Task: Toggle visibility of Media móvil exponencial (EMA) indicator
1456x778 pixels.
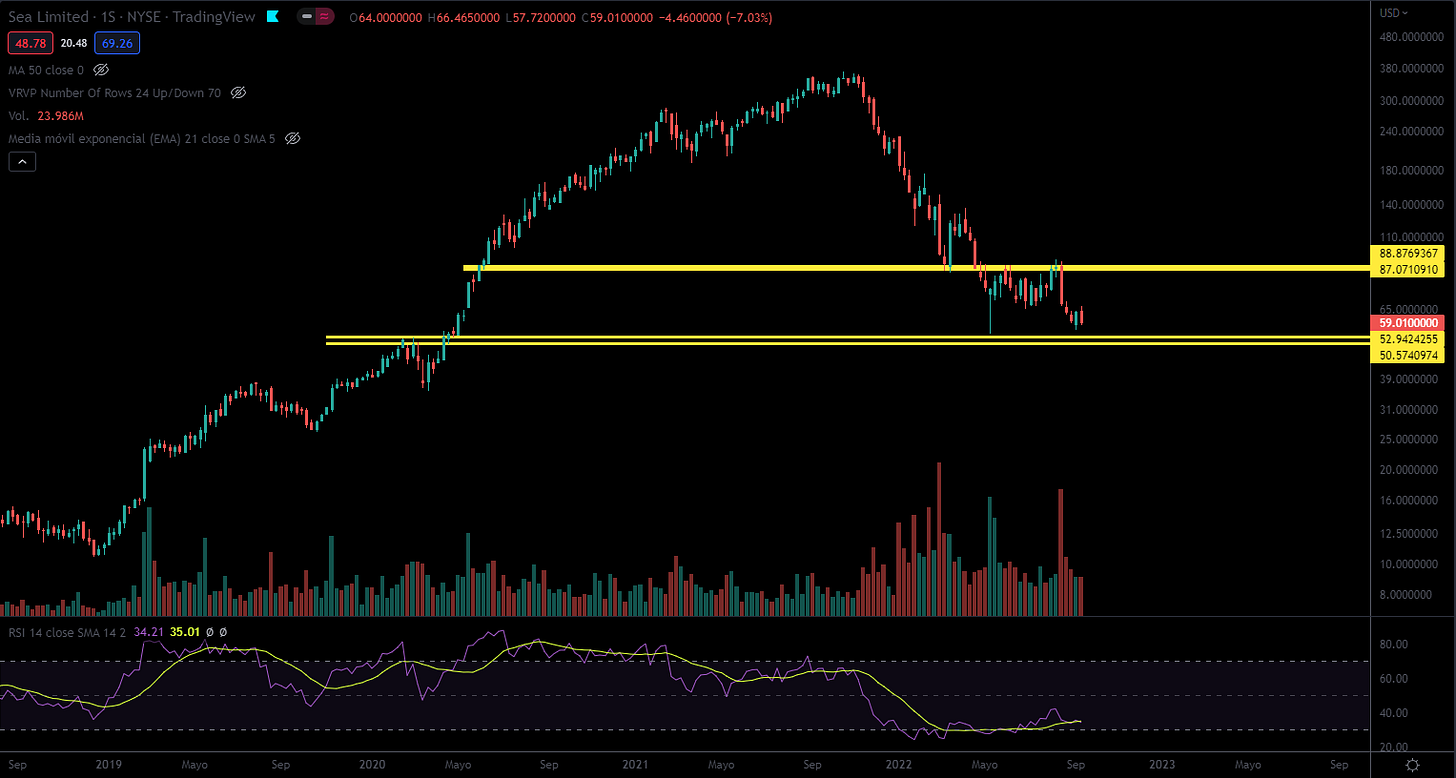Action: click(x=293, y=139)
